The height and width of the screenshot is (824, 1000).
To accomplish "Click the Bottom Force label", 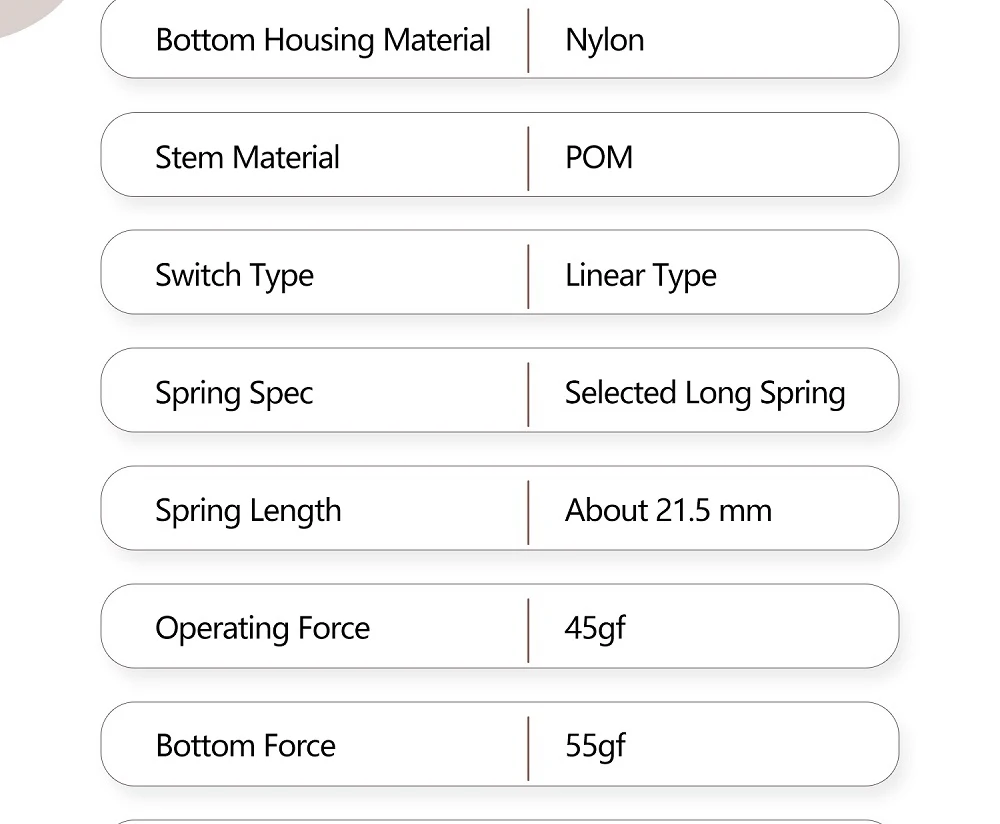I will [245, 746].
